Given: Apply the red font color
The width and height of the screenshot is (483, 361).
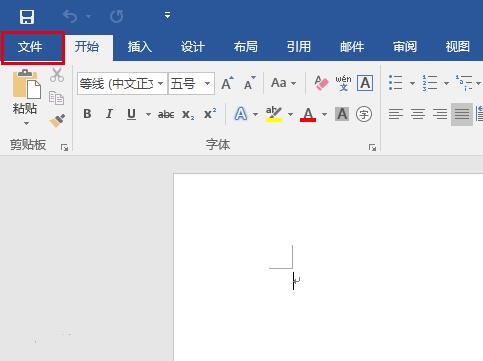Looking at the screenshot, I should click(x=308, y=114).
